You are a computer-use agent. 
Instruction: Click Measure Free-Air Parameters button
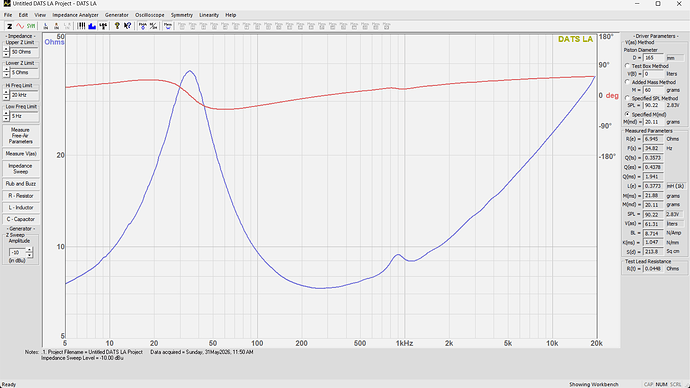(21, 136)
